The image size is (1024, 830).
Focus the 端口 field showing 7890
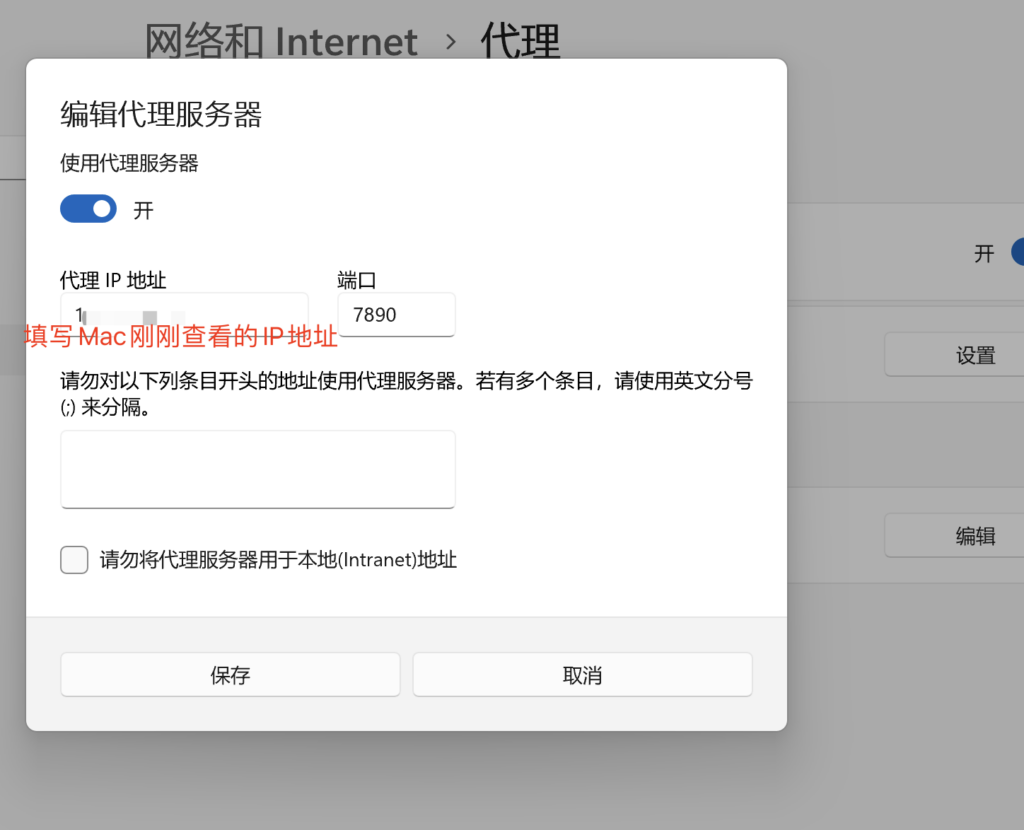(x=396, y=315)
